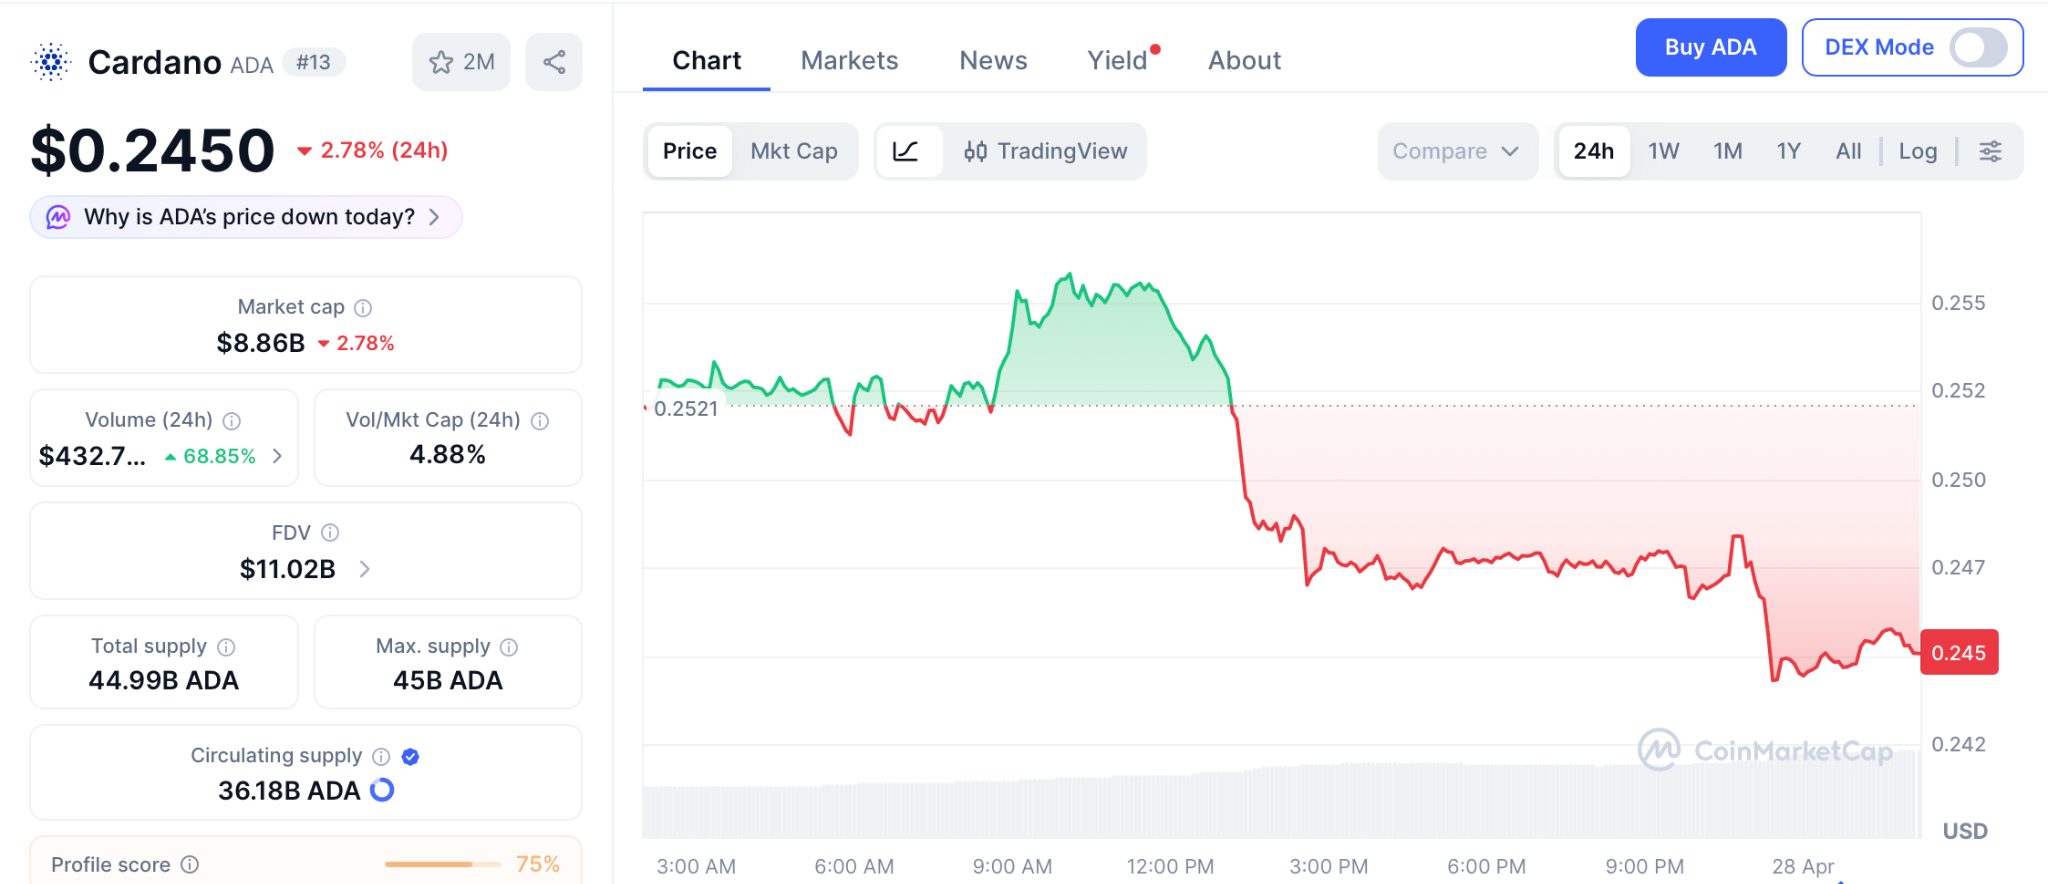Open chart settings sliders icon
The height and width of the screenshot is (884, 2048).
point(1990,151)
